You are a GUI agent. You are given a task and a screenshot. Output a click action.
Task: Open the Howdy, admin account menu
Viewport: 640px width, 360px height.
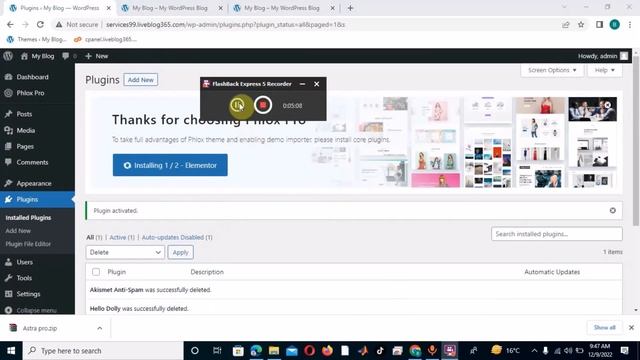603,56
